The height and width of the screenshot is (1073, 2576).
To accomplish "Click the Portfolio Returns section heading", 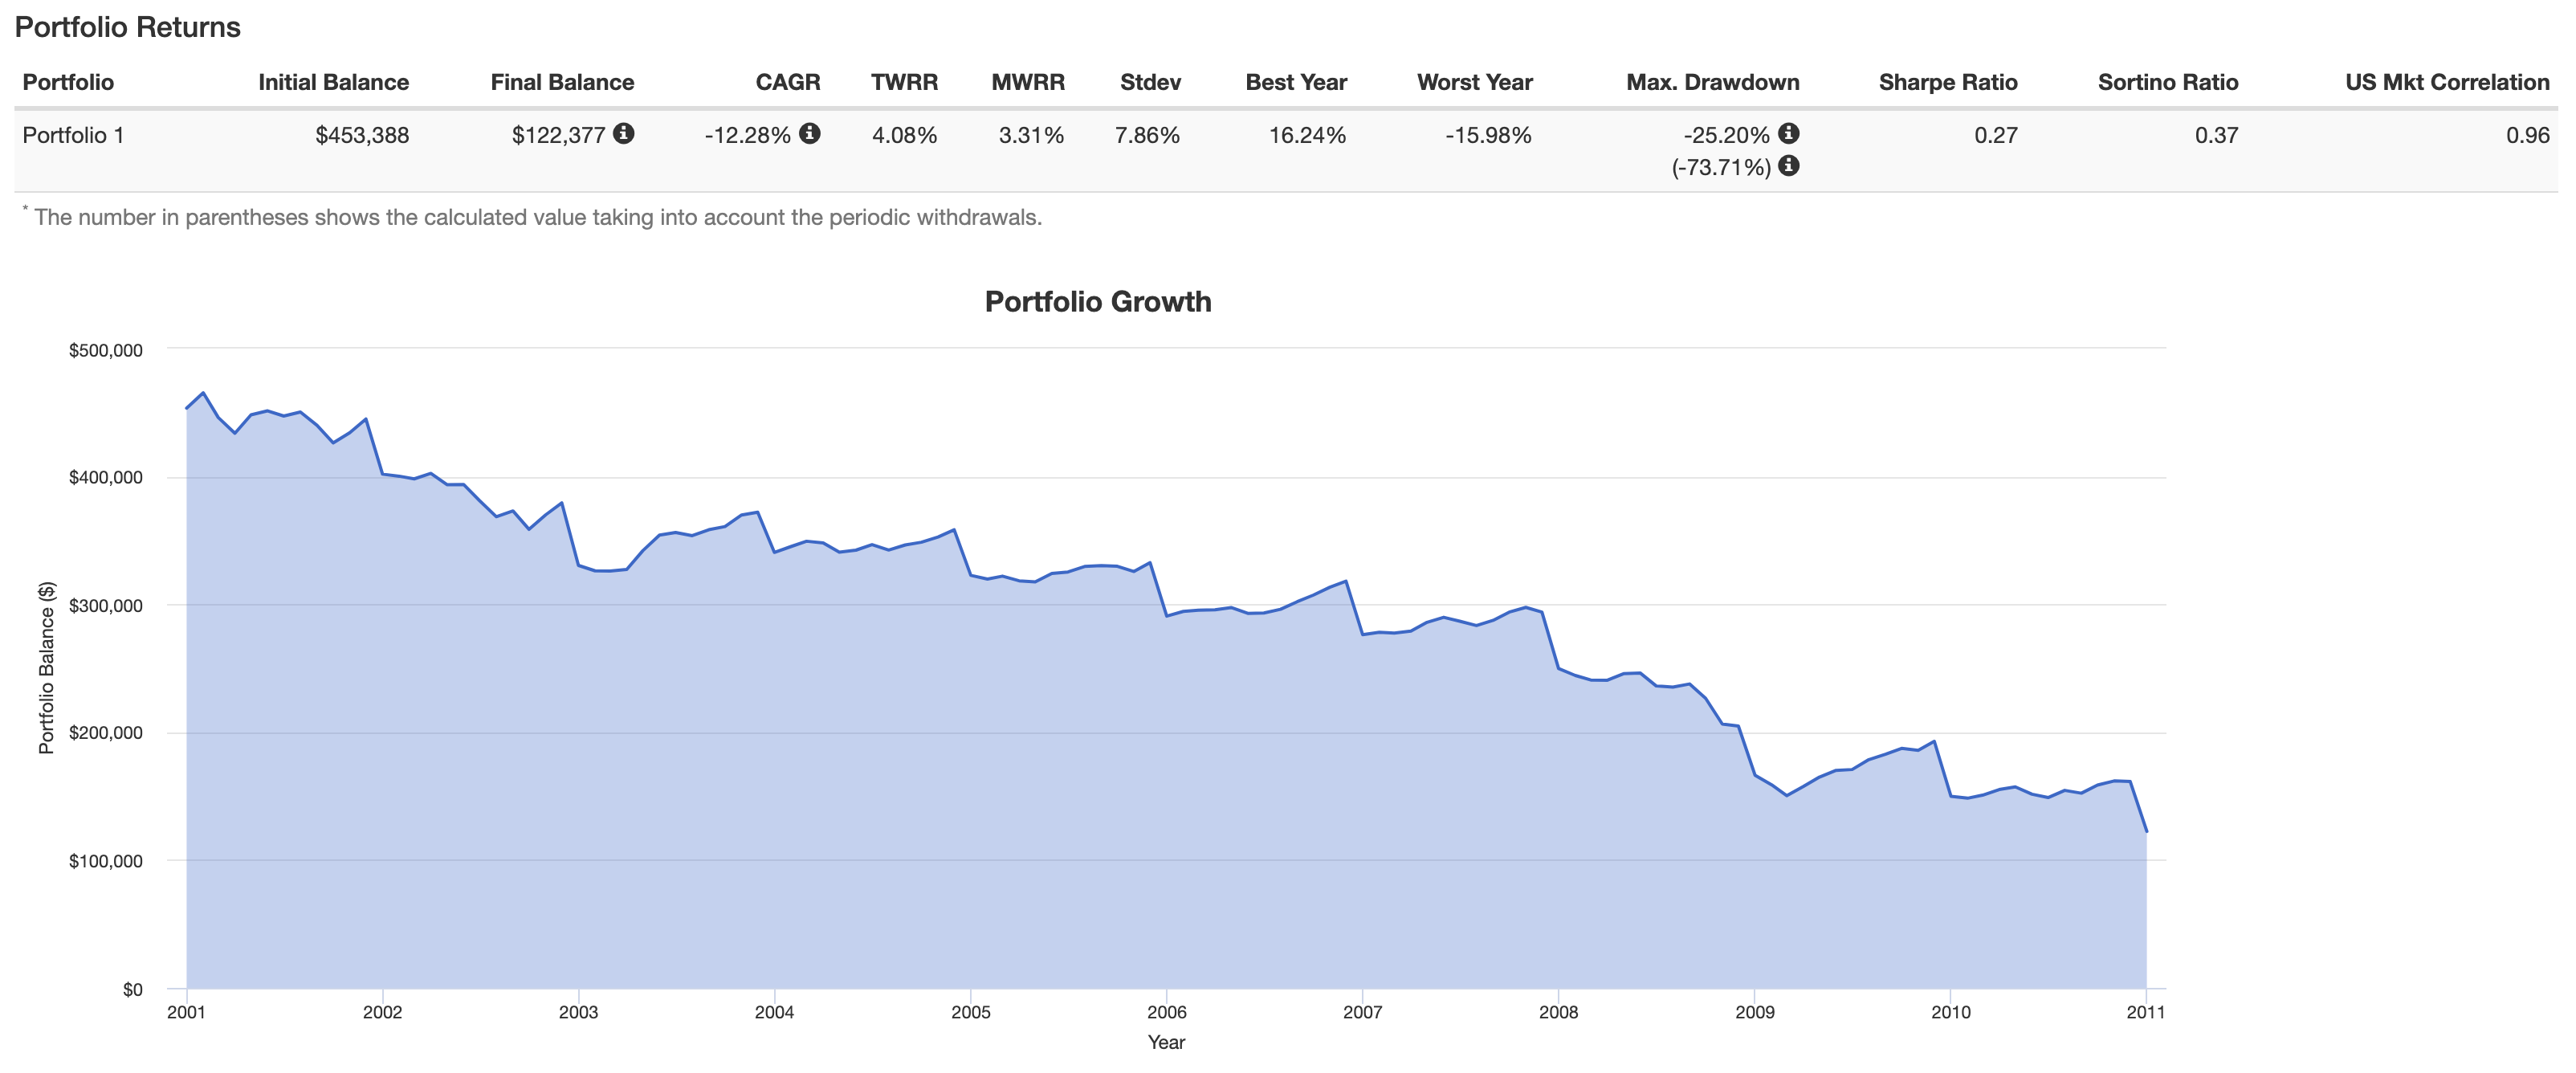I will point(127,27).
